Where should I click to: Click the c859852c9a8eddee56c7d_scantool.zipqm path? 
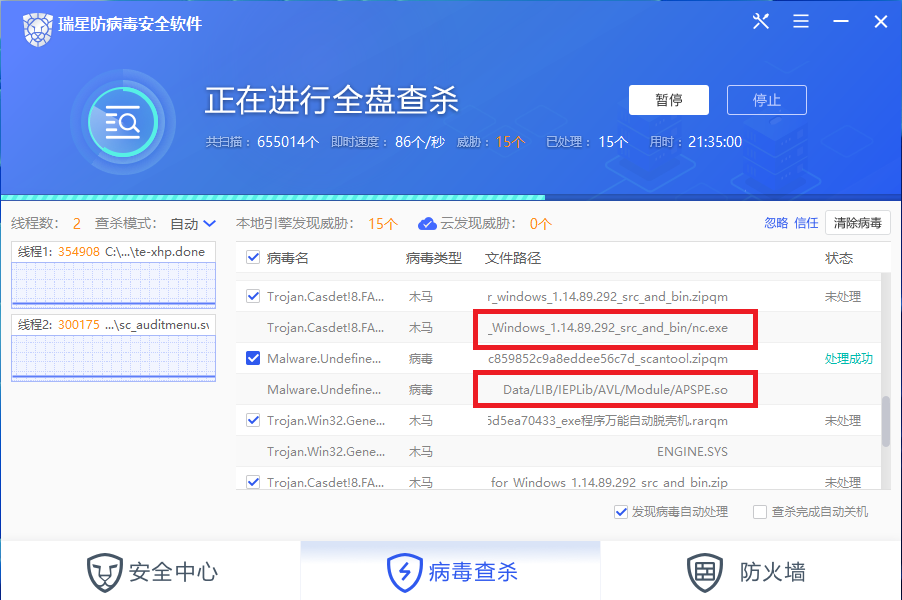point(607,358)
